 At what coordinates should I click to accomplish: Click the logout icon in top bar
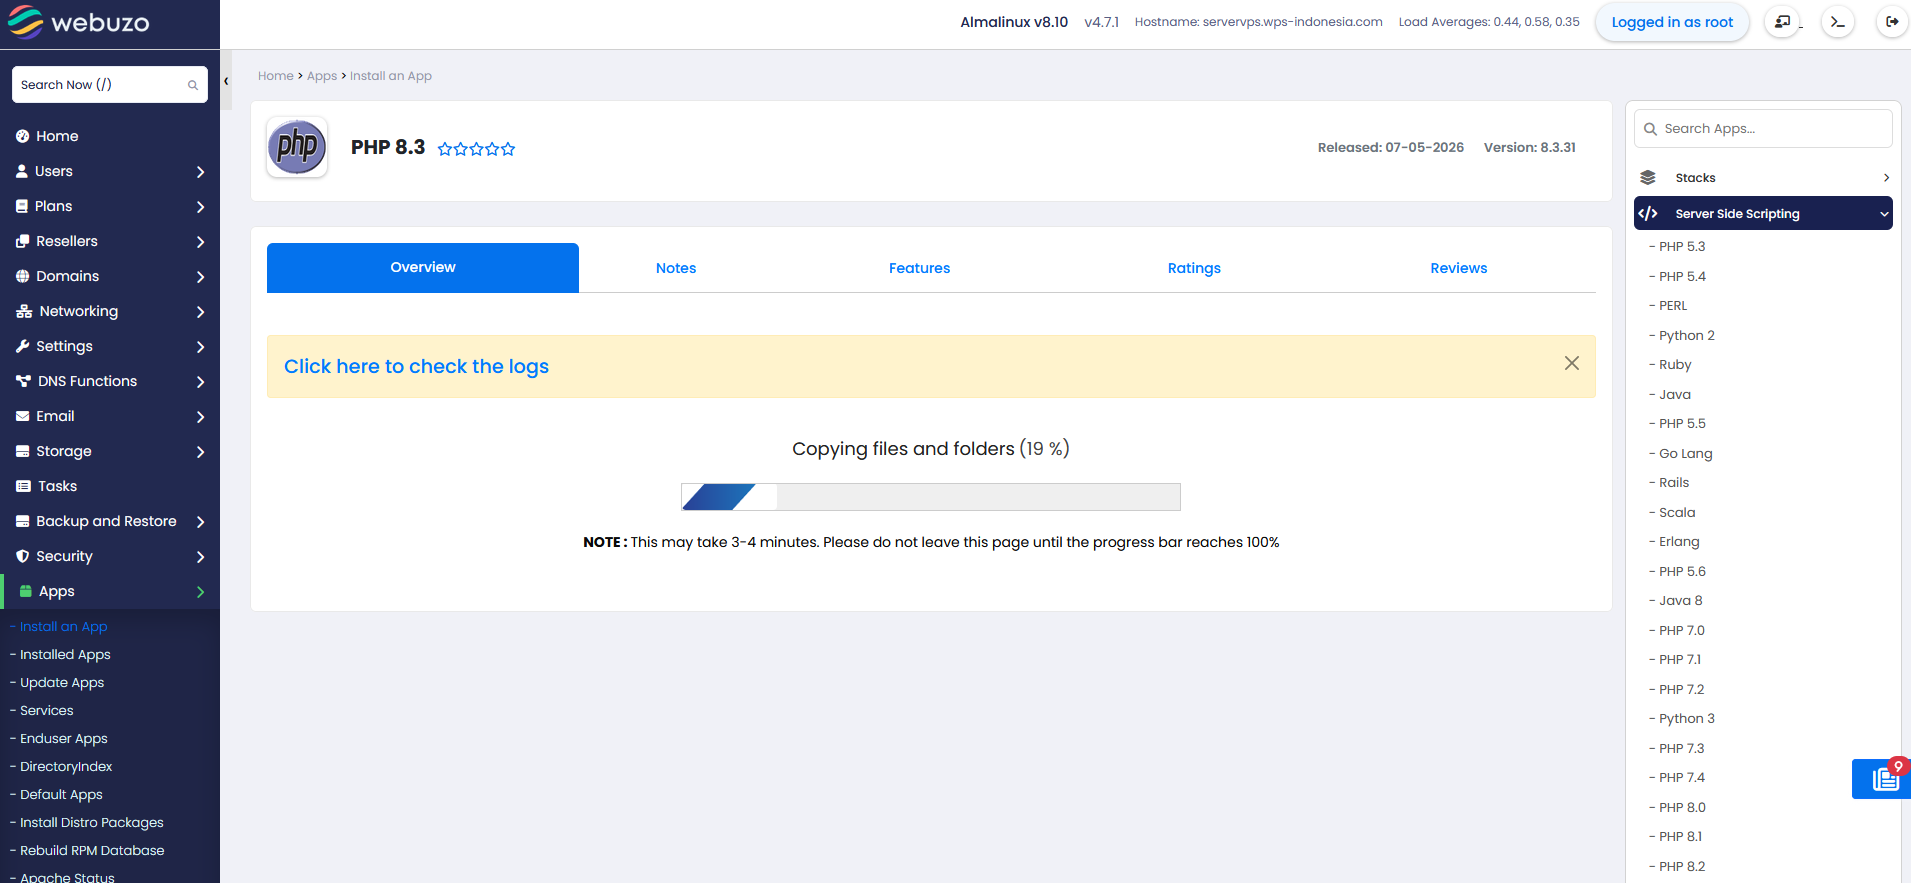point(1892,22)
